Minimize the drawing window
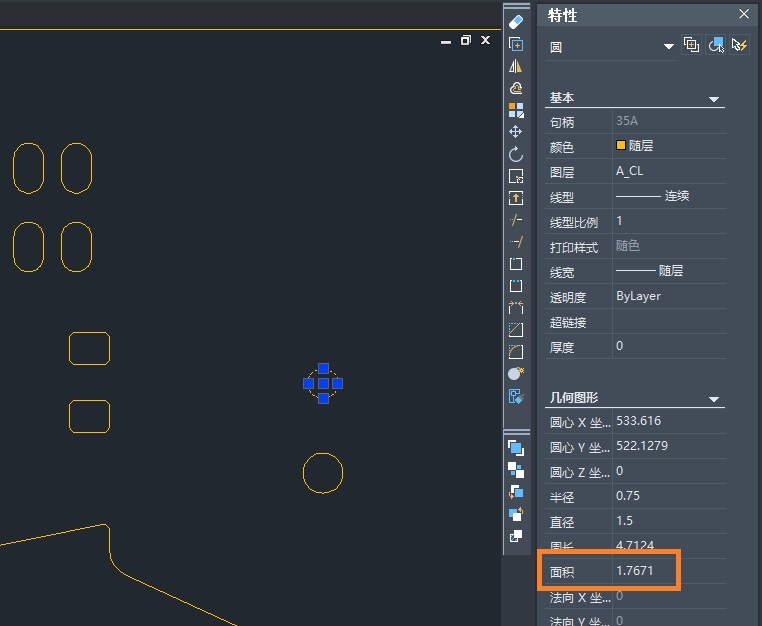Viewport: 762px width, 626px height. [x=446, y=41]
